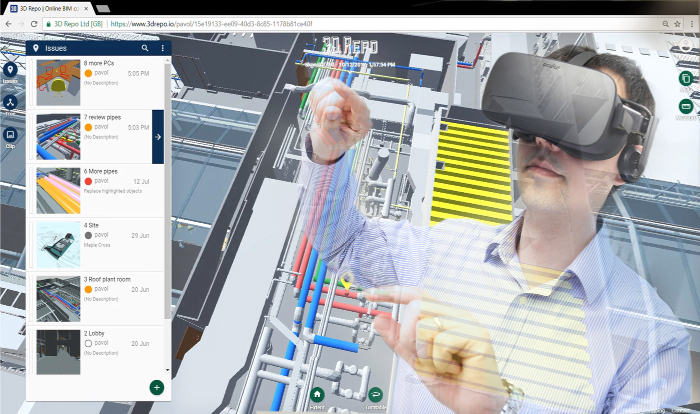Click the Turntable navigation icon at bottom
This screenshot has width=700, height=414.
point(375,395)
